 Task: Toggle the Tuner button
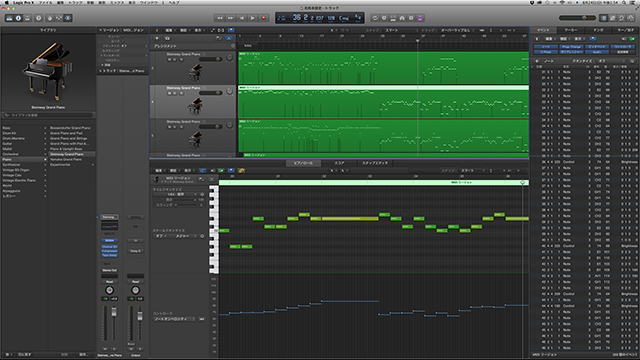(x=384, y=18)
